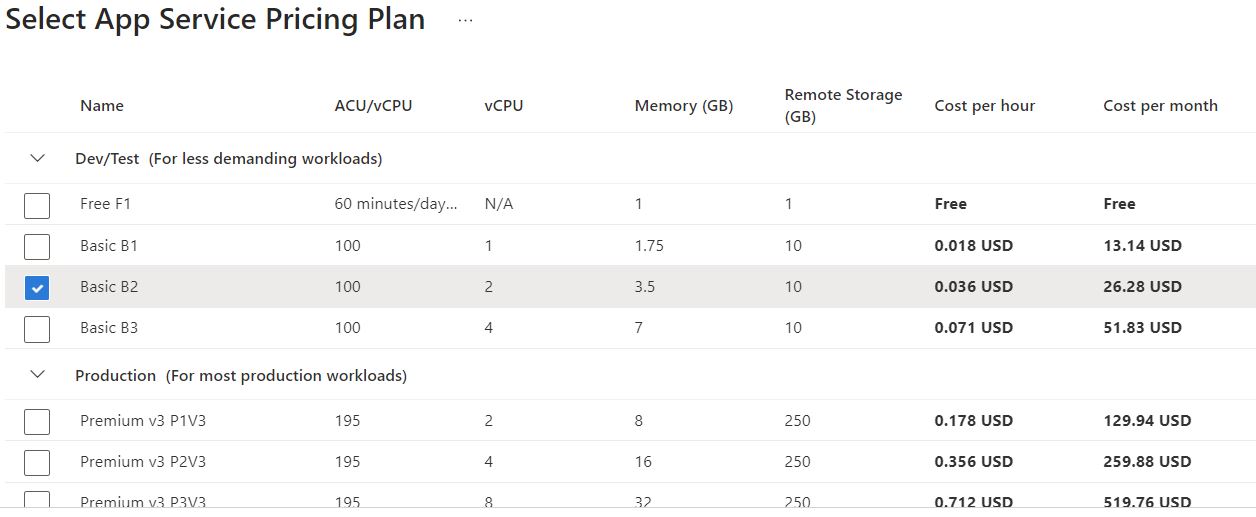1256x517 pixels.
Task: Collapse the Dev/Test group chevron
Action: (38, 158)
